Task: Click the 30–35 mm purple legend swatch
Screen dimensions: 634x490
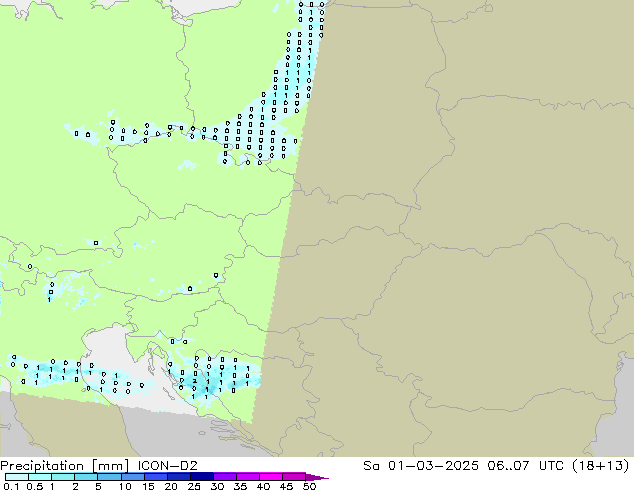Action: click(225, 477)
